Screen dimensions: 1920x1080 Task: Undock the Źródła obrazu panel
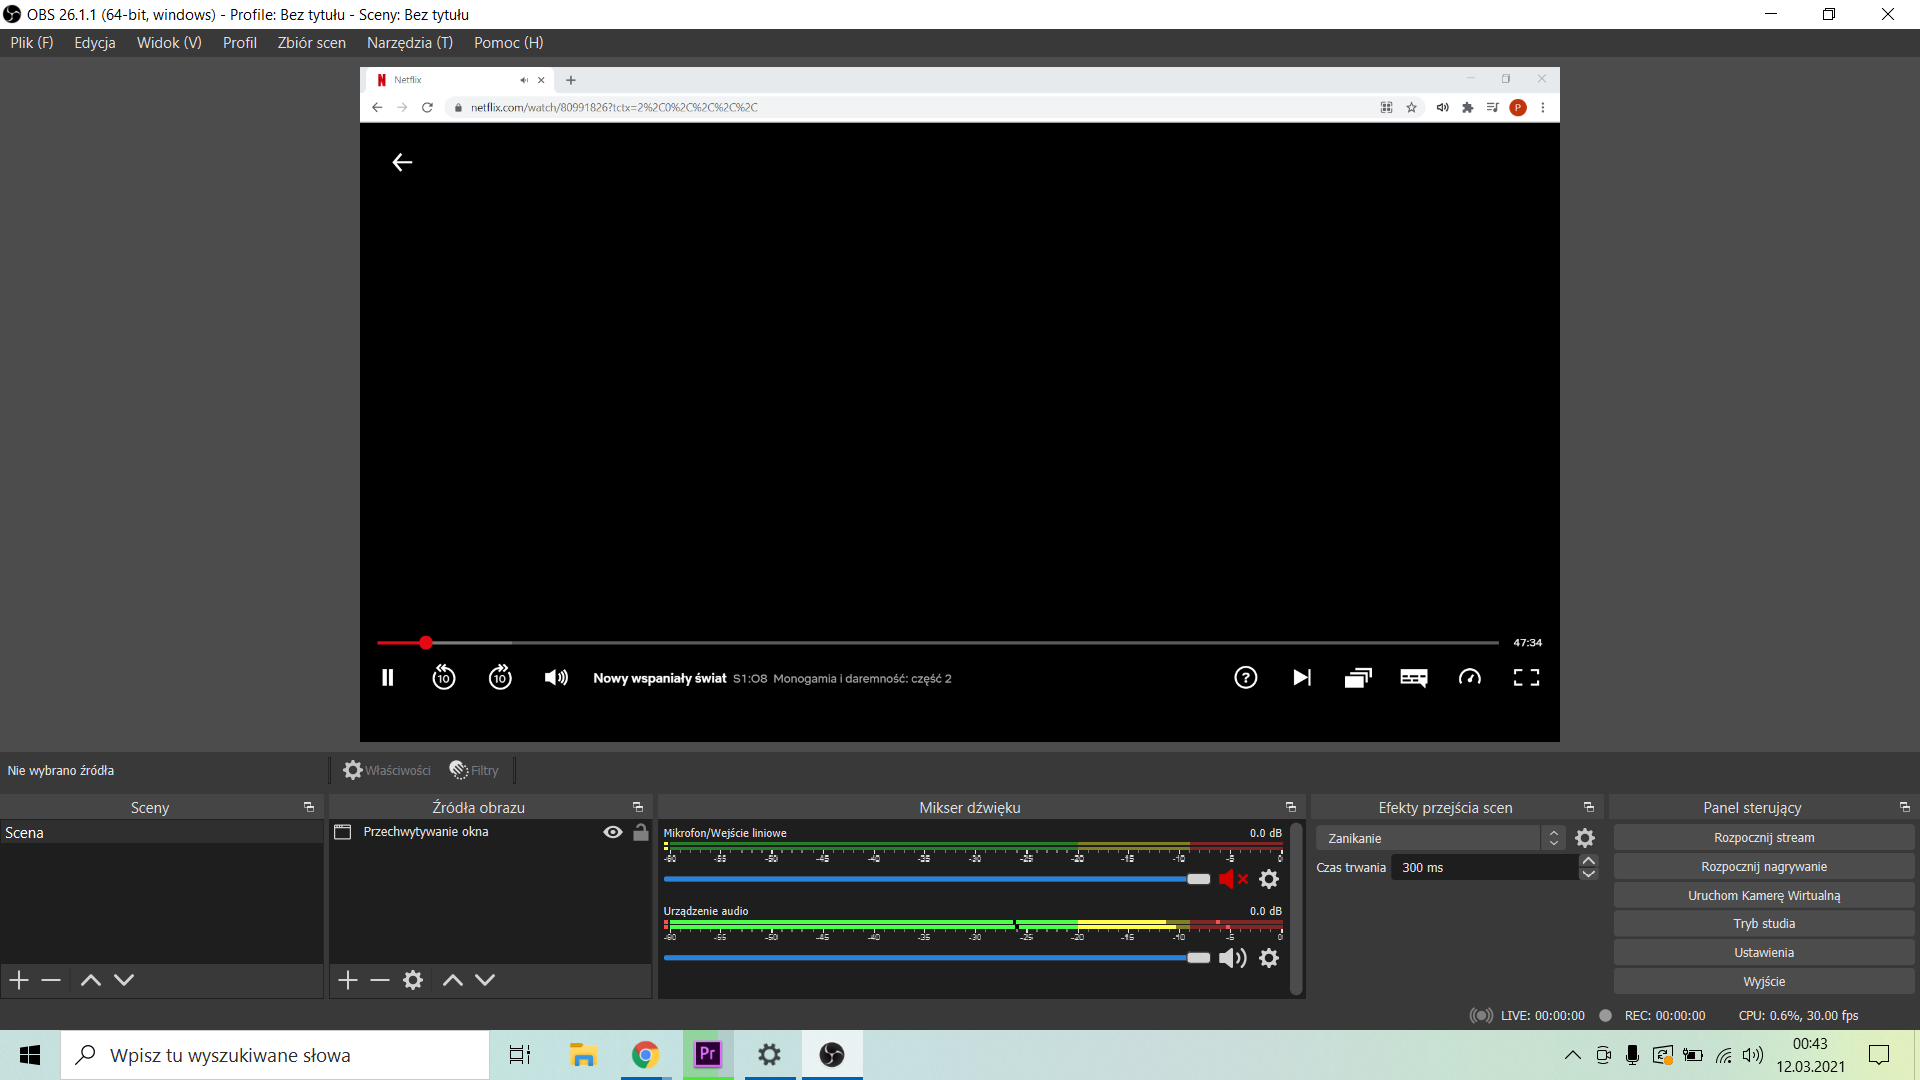pos(638,807)
